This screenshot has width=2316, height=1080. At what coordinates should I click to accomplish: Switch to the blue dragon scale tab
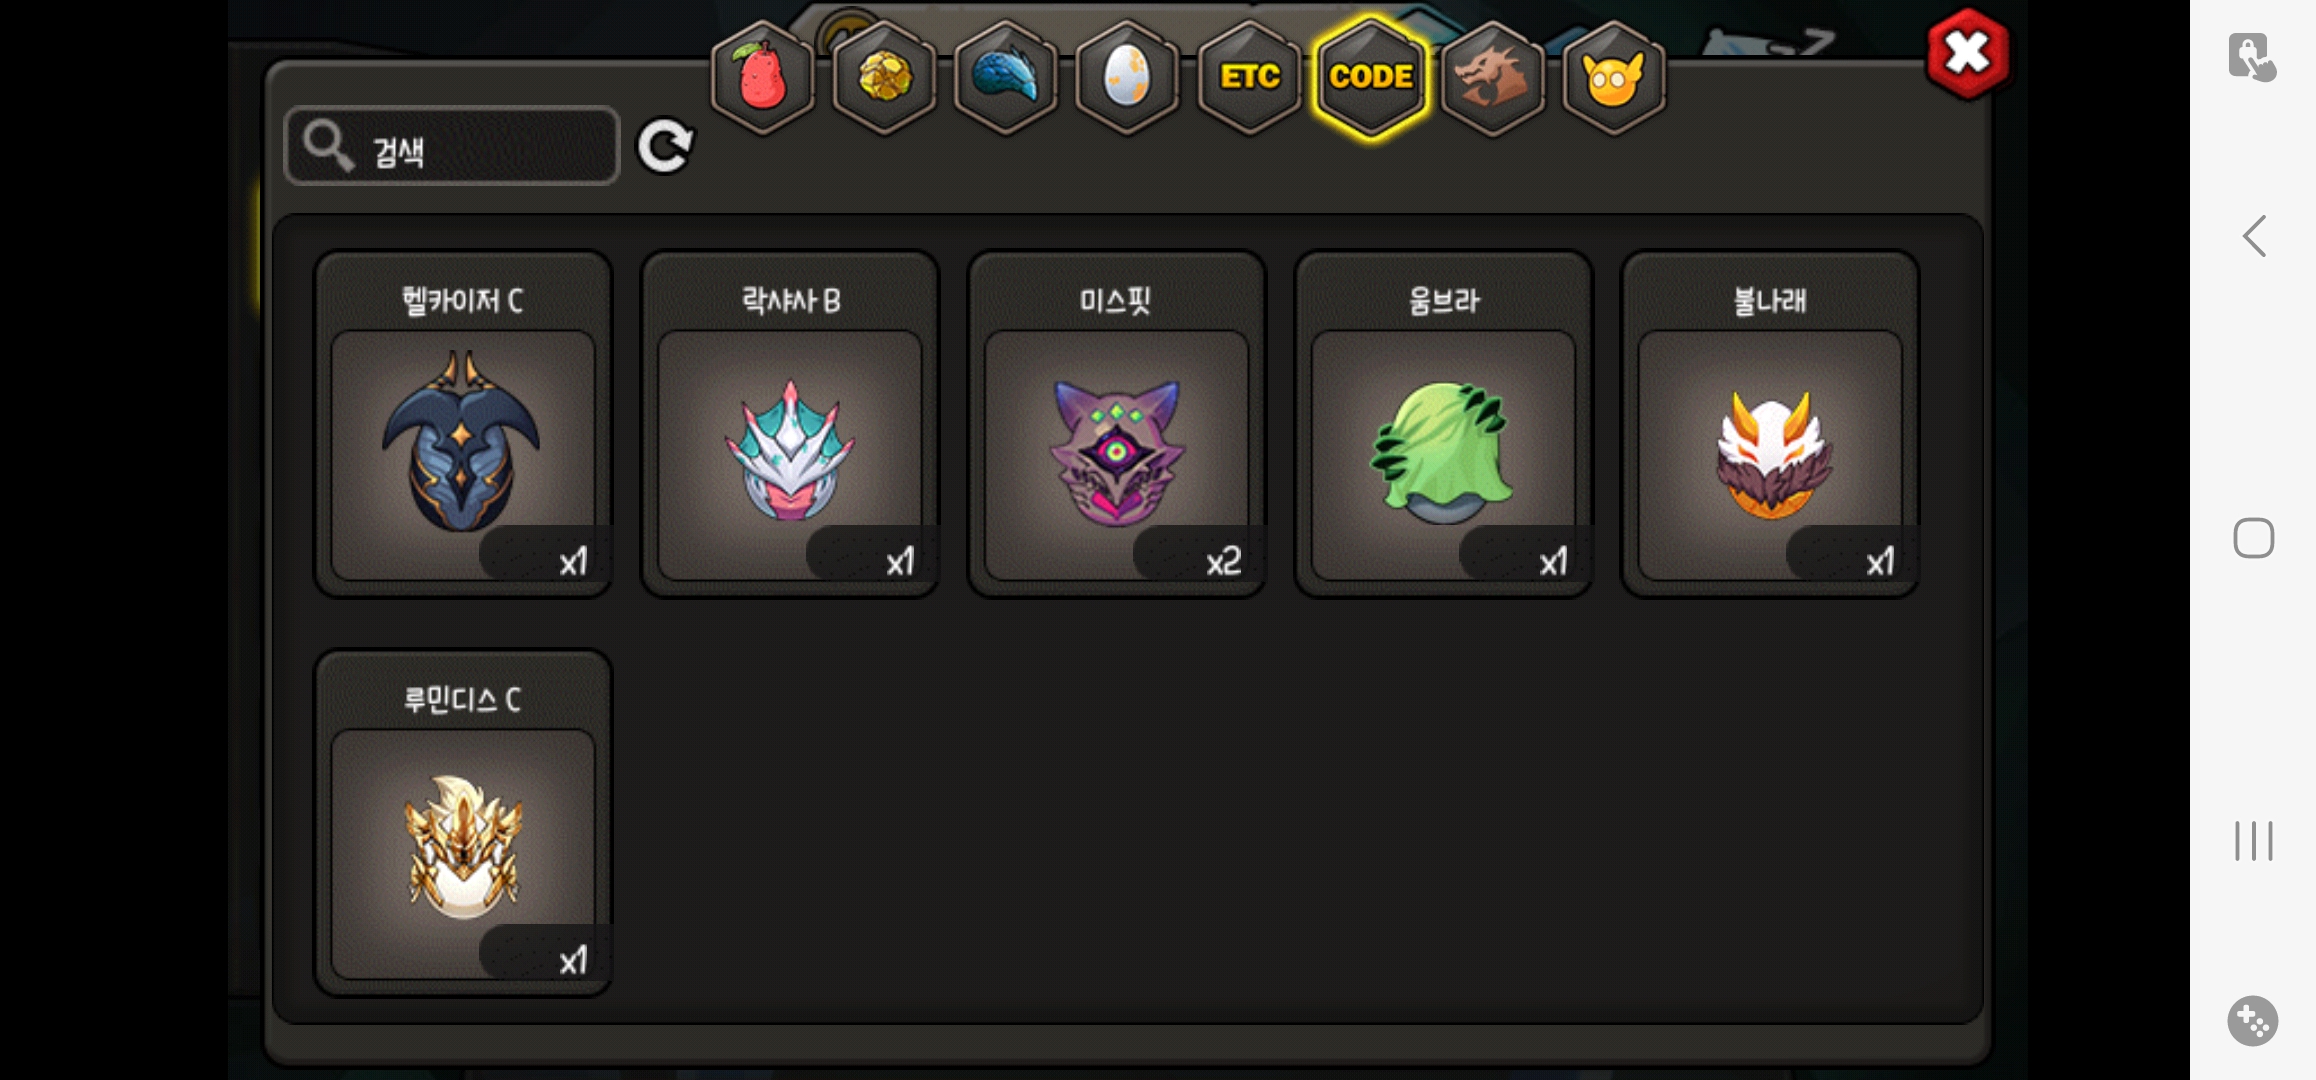(x=1006, y=77)
